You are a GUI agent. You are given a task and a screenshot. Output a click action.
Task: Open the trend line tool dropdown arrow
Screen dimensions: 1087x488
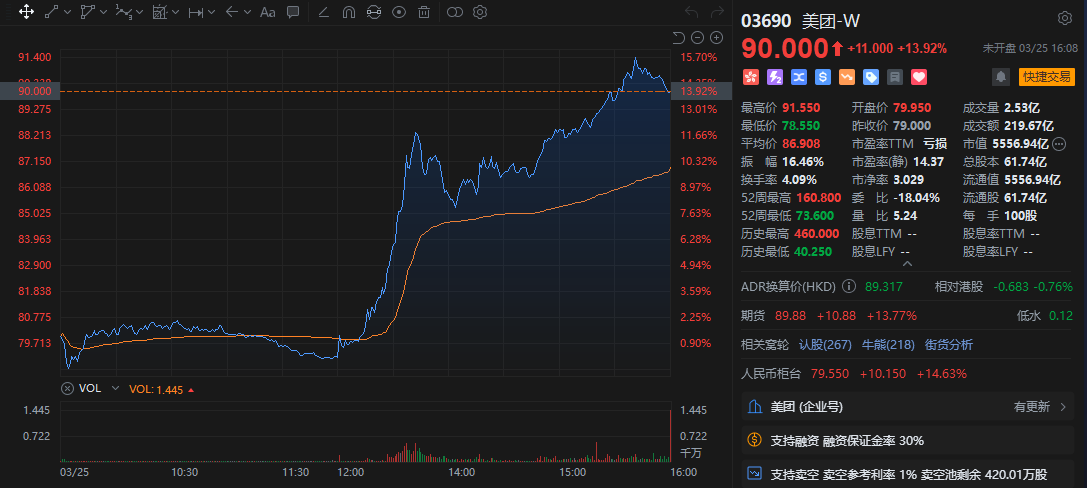pos(66,12)
